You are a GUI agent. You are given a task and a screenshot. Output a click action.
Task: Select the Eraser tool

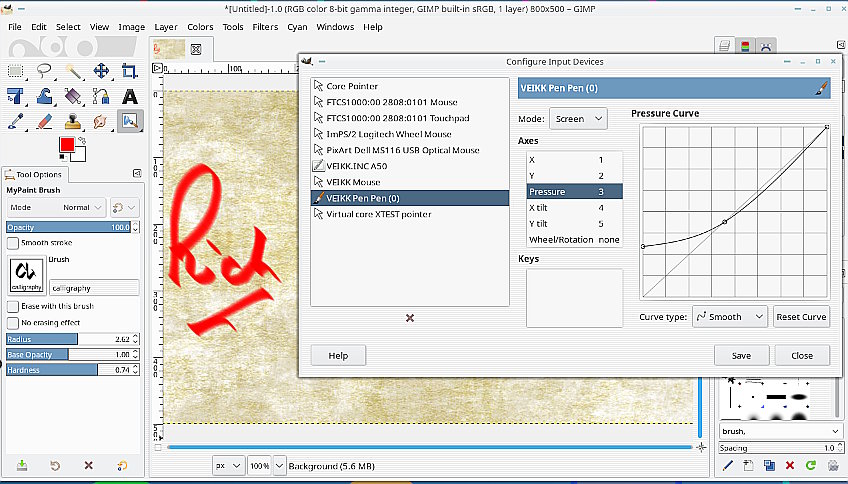coord(44,122)
